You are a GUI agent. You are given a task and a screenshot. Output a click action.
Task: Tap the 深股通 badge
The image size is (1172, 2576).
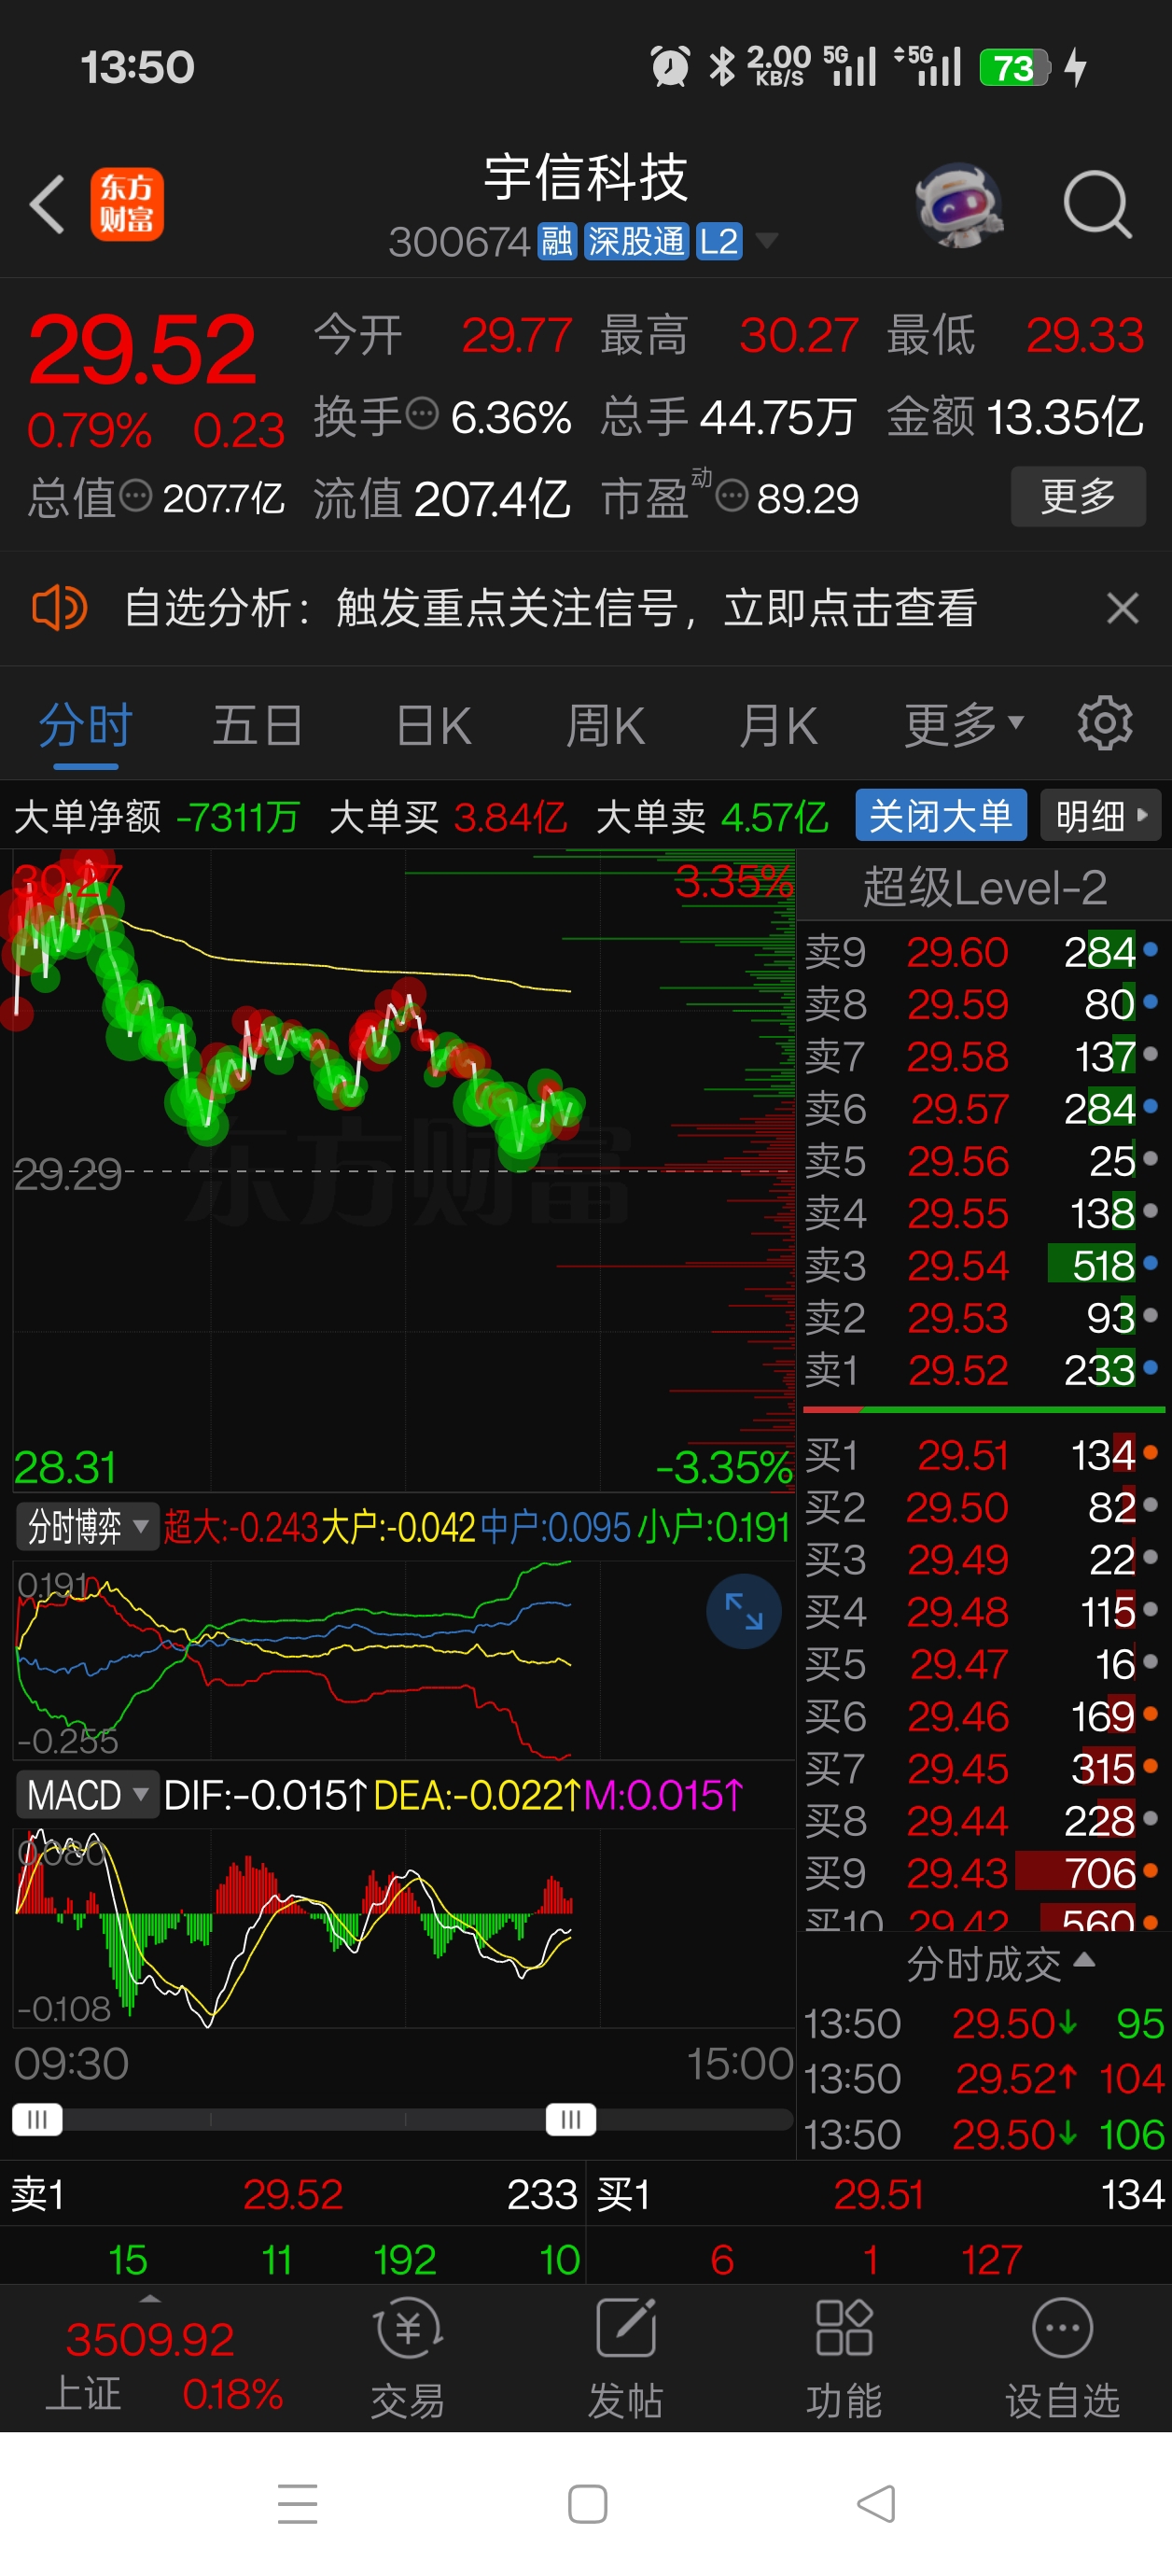[x=636, y=241]
